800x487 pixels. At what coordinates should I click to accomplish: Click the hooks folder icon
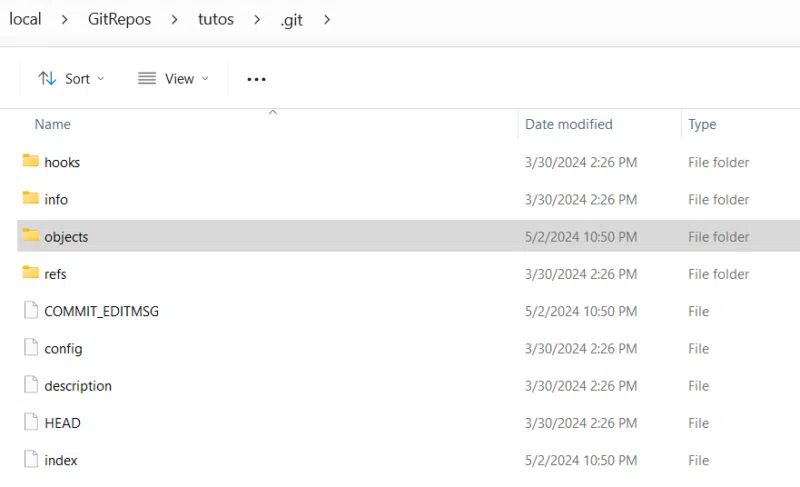click(30, 161)
